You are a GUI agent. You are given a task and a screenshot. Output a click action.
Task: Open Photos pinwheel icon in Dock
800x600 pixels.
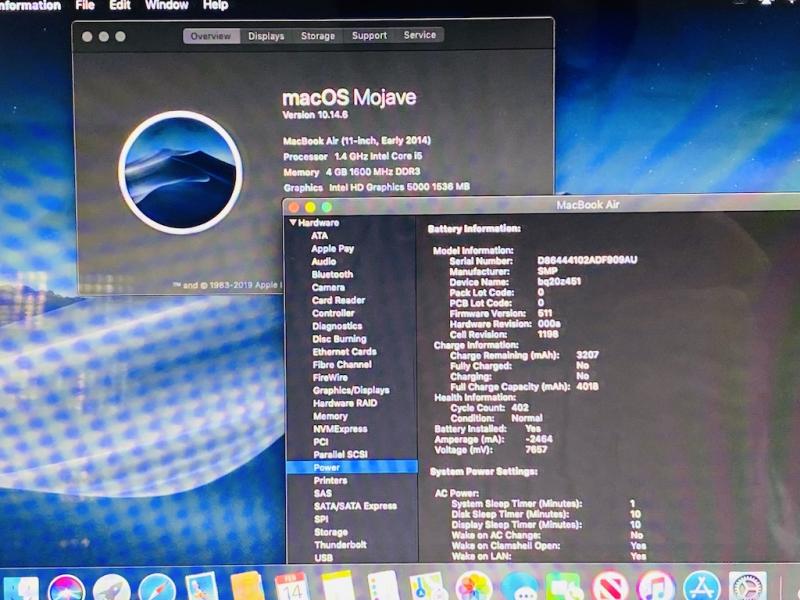(x=473, y=587)
